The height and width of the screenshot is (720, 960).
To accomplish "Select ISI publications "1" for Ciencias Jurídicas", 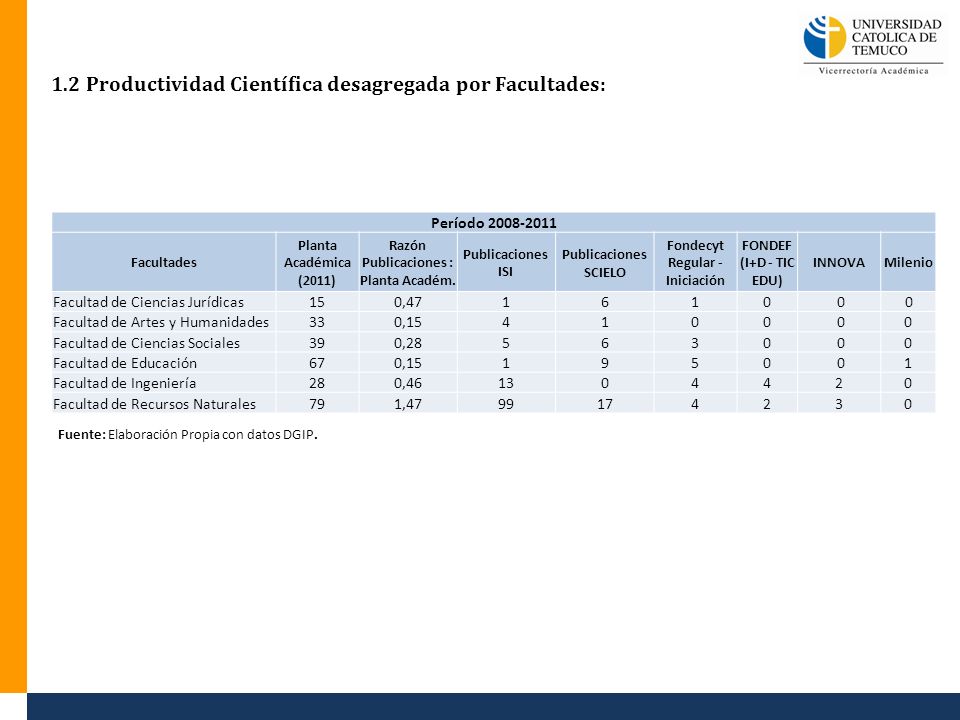I will 506,302.
